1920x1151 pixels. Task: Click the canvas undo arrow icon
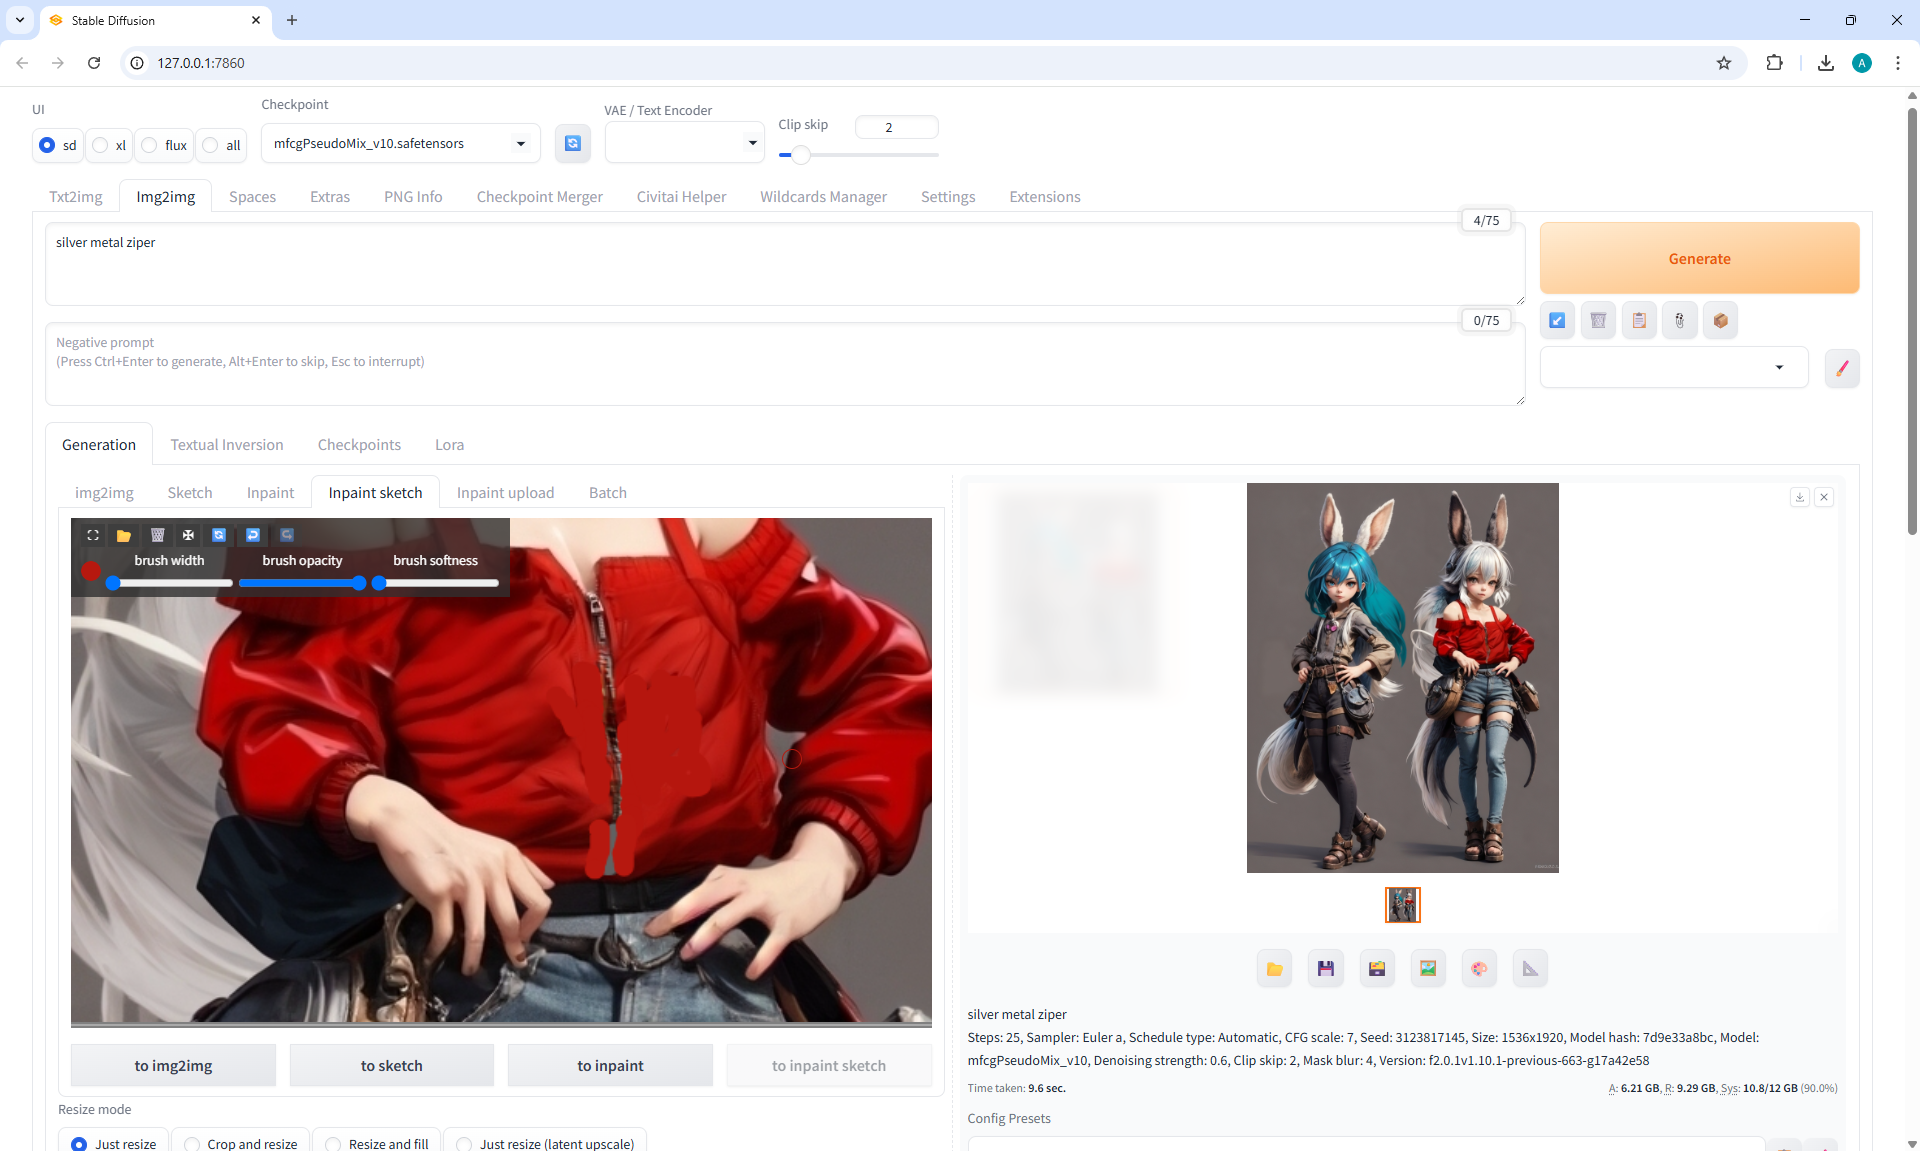pyautogui.click(x=253, y=535)
